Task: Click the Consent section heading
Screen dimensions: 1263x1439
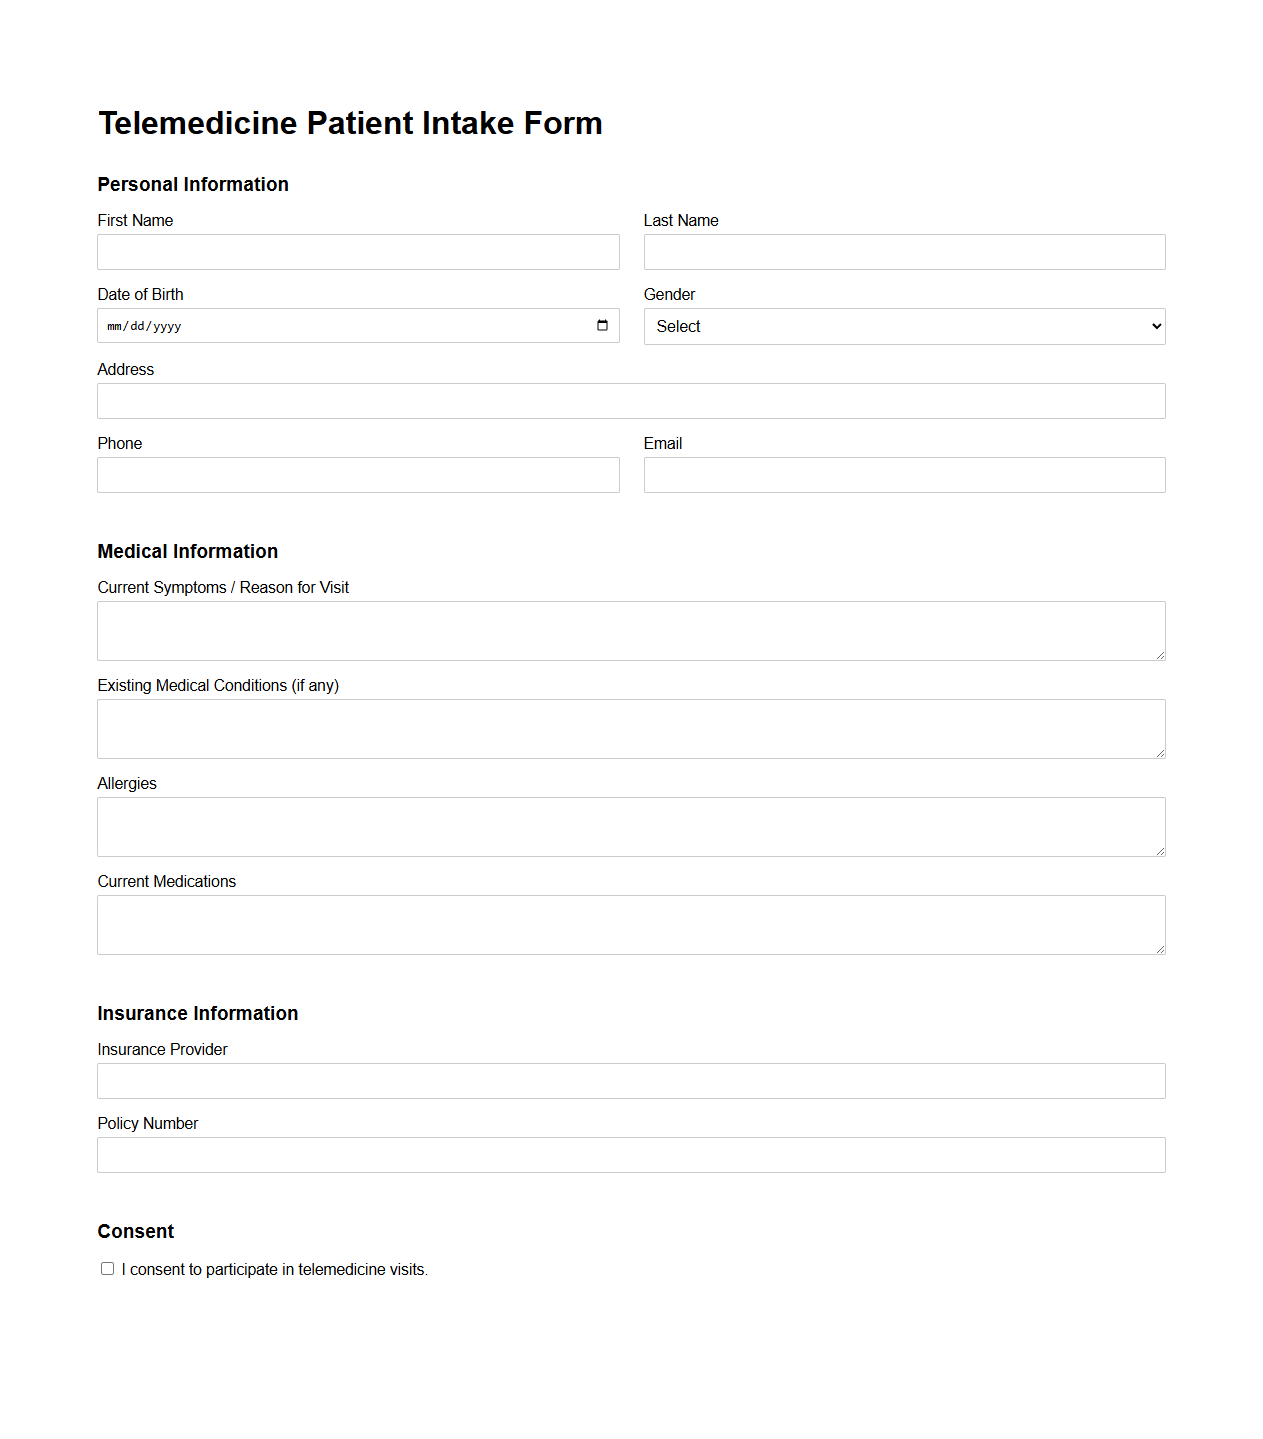Action: pyautogui.click(x=135, y=1231)
